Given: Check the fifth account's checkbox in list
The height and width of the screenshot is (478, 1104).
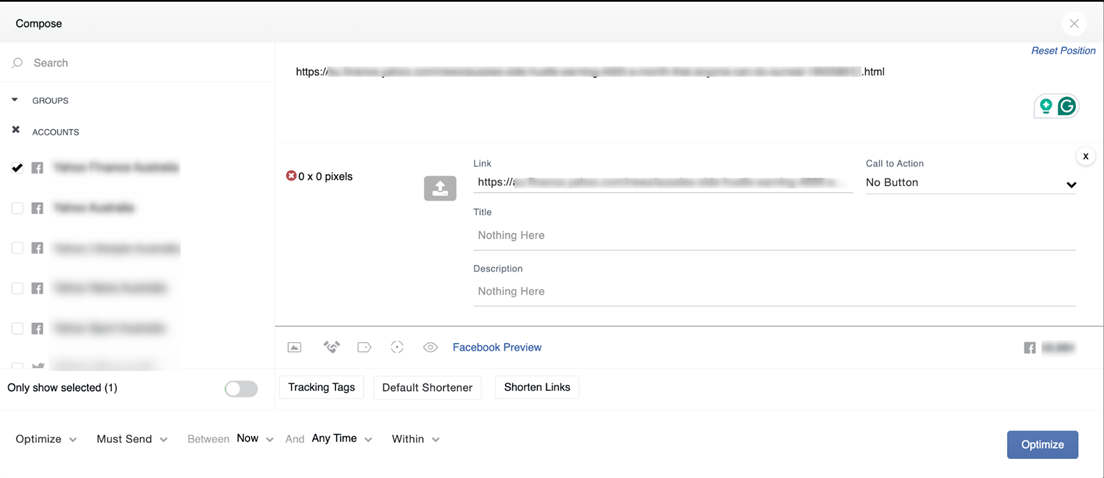Looking at the screenshot, I should click(18, 328).
